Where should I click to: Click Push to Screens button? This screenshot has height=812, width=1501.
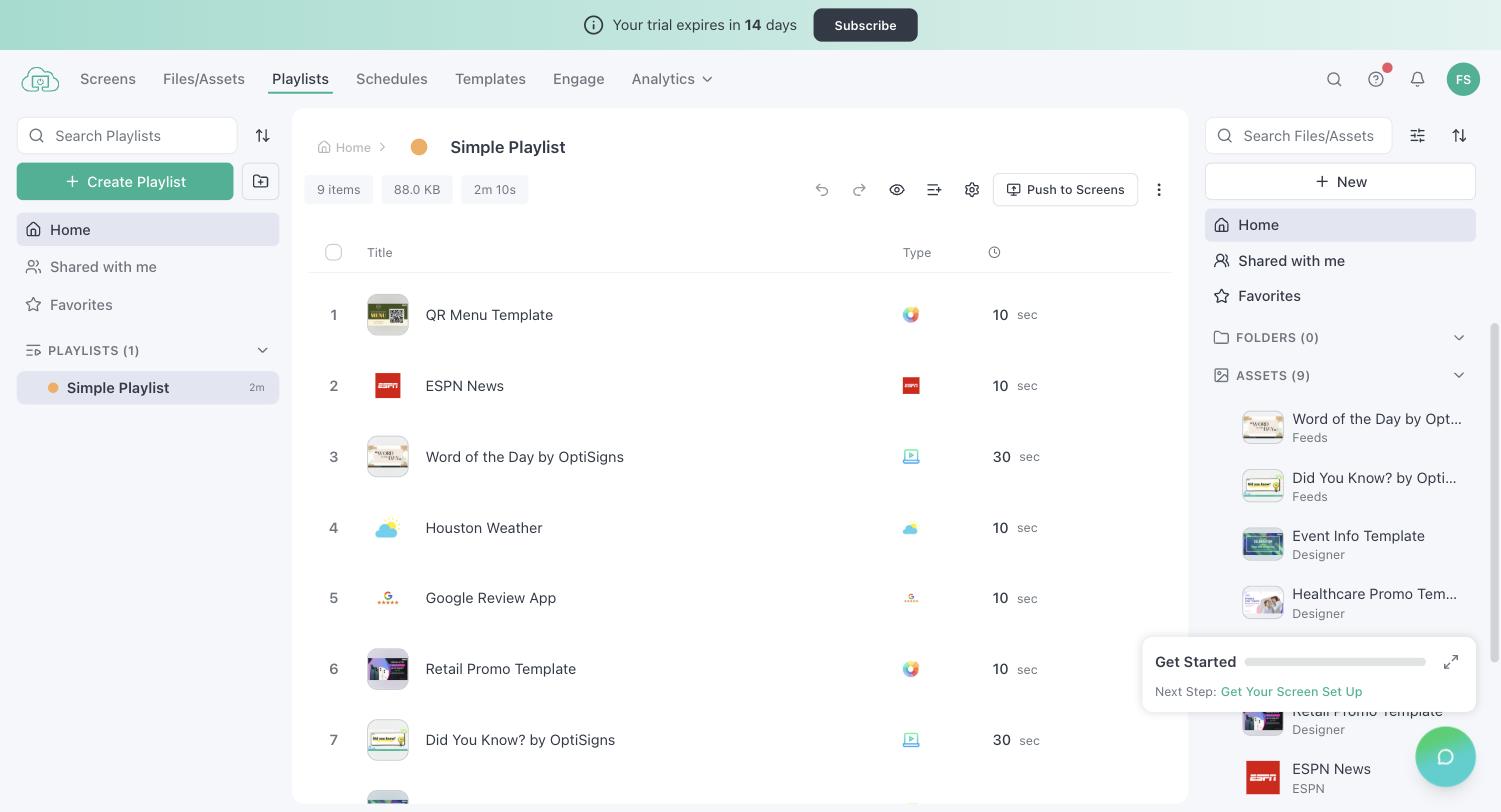click(1065, 190)
